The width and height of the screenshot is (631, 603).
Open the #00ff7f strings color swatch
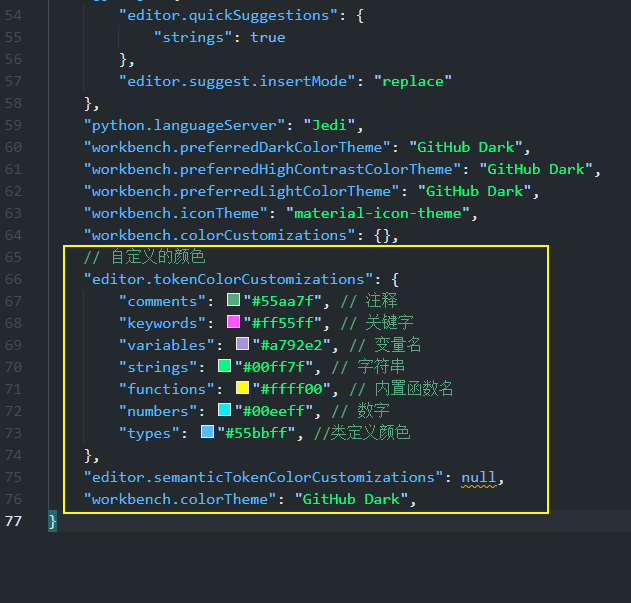225,366
